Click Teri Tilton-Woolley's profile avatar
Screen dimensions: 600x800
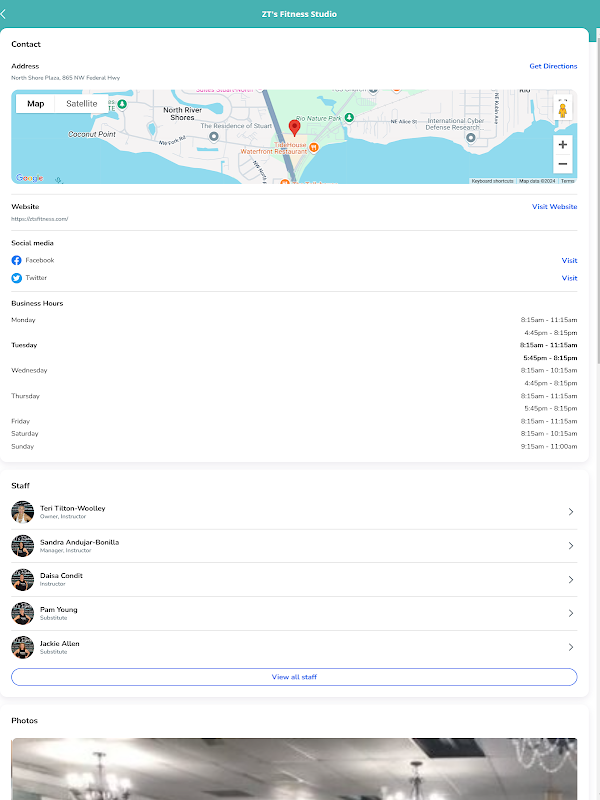click(23, 512)
